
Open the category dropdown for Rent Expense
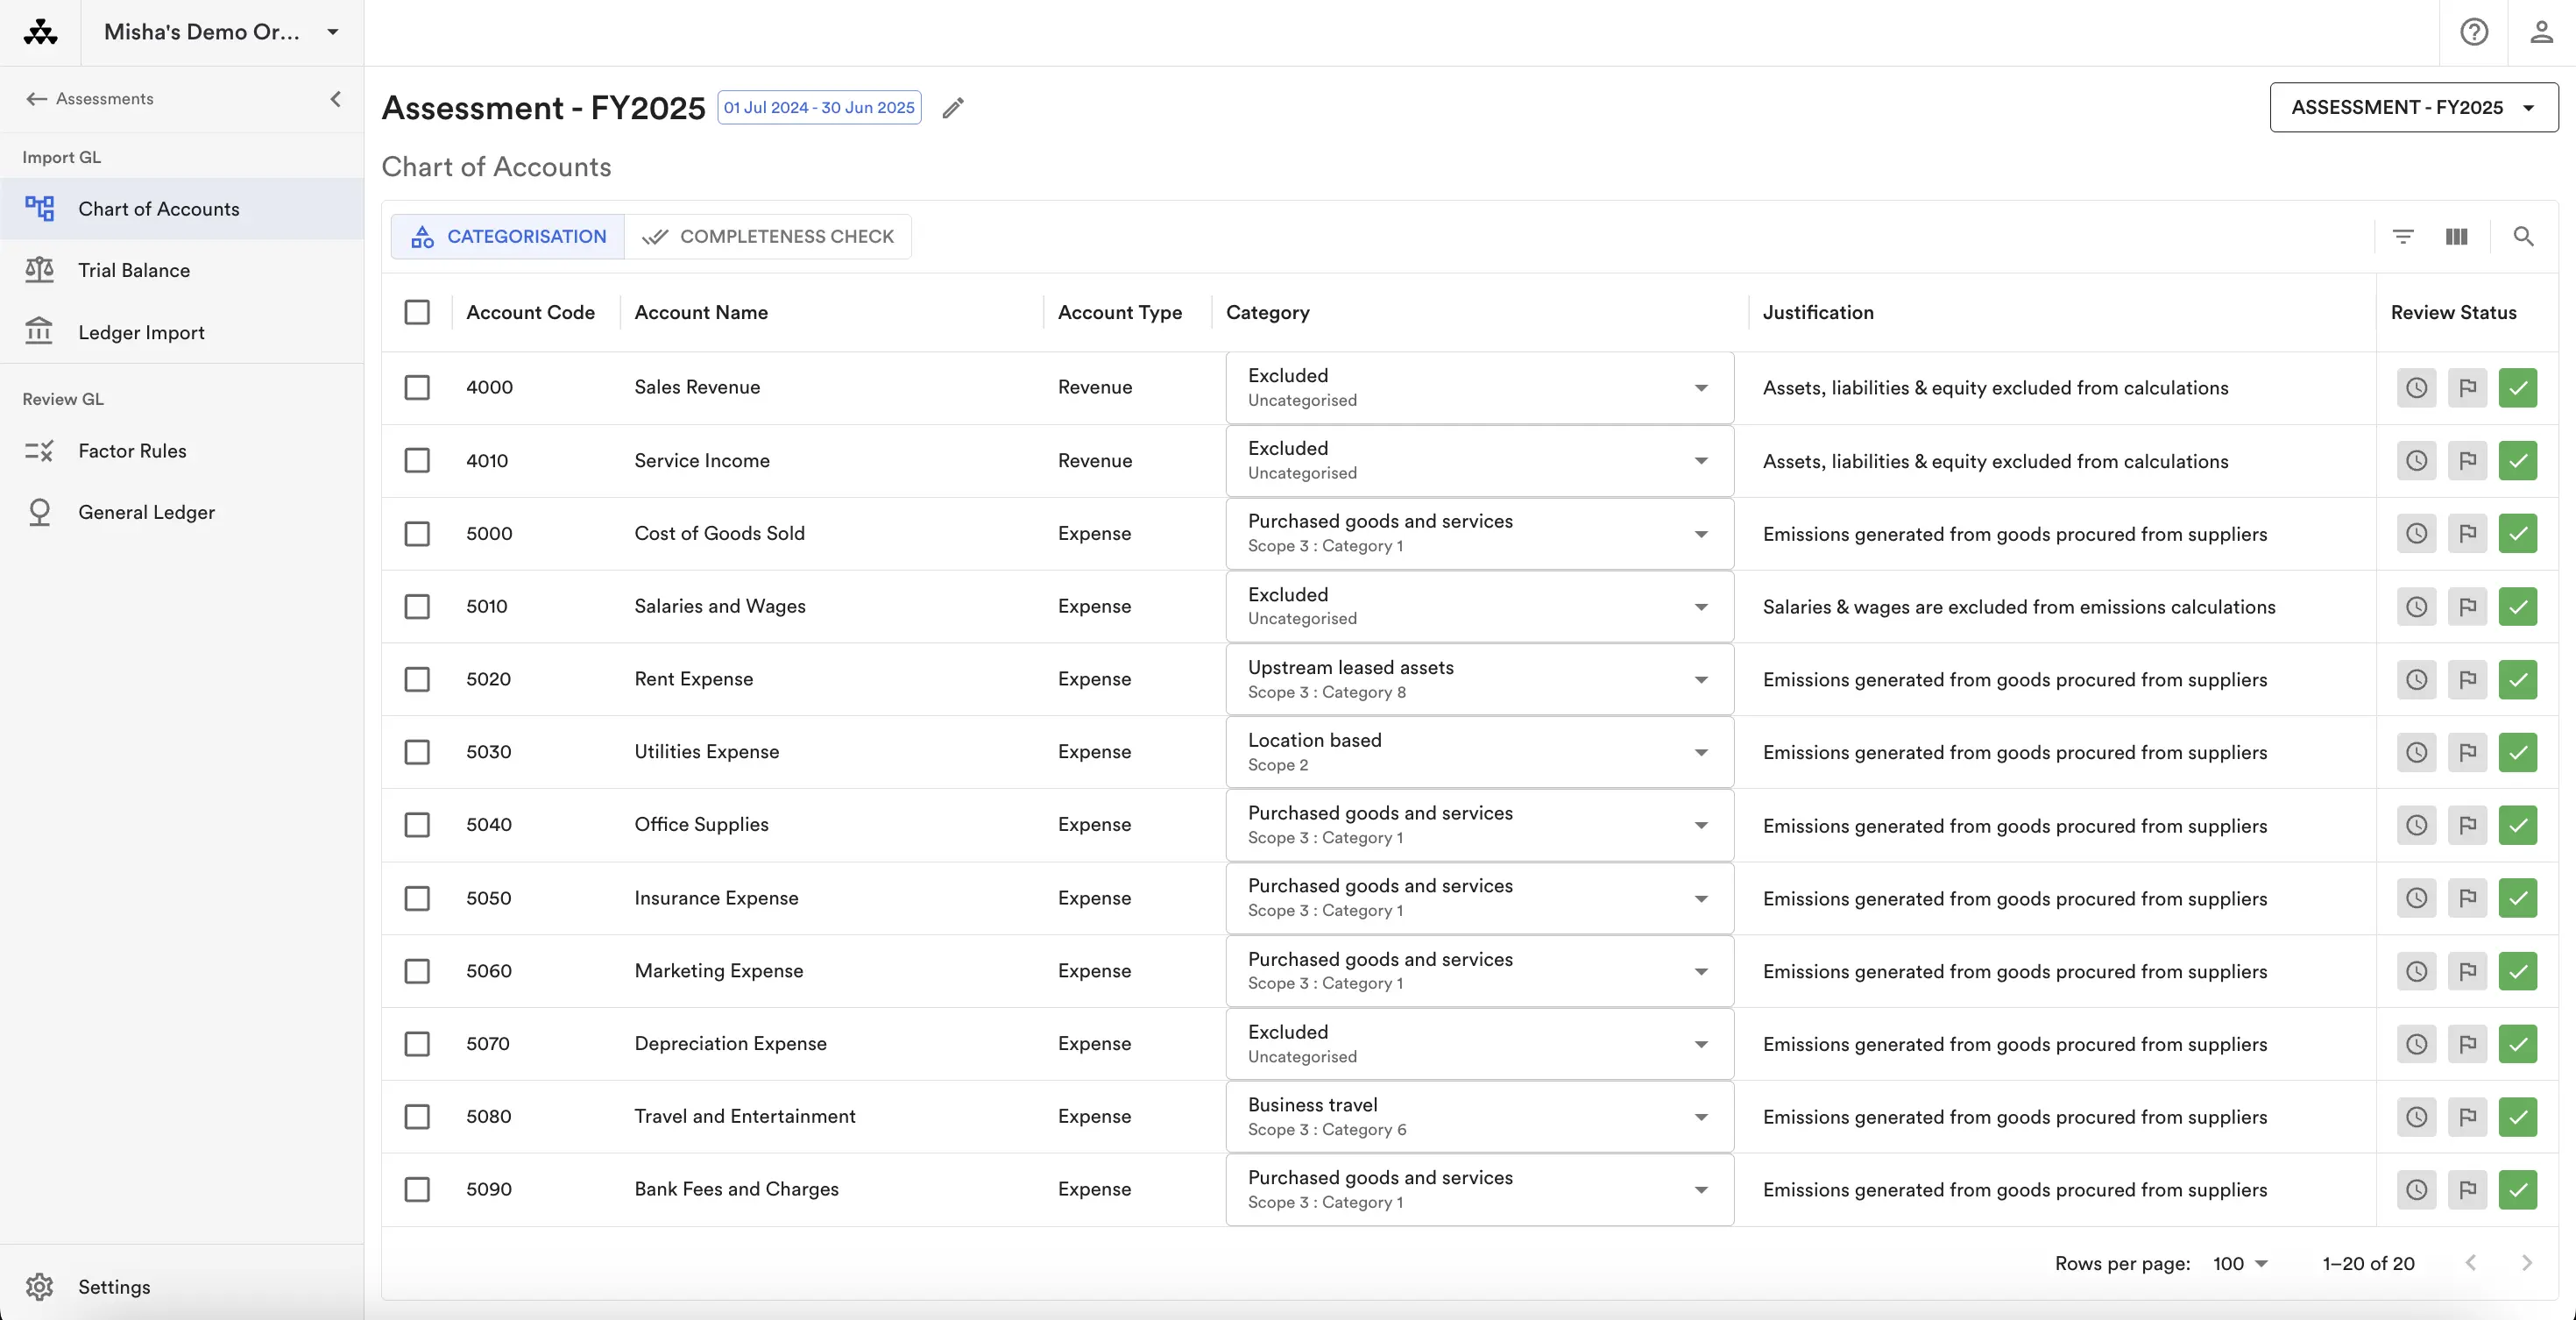(1701, 679)
